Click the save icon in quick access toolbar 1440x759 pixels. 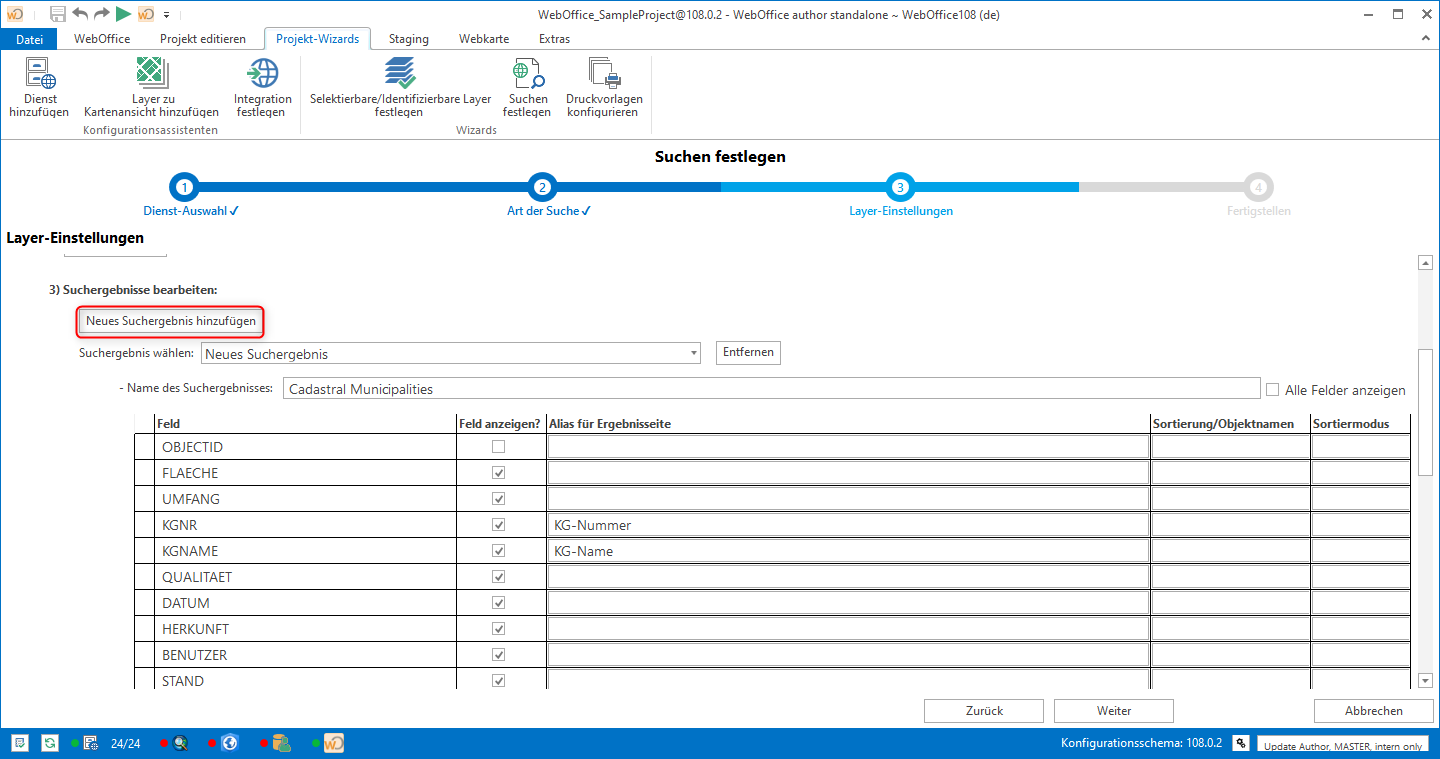pos(58,14)
